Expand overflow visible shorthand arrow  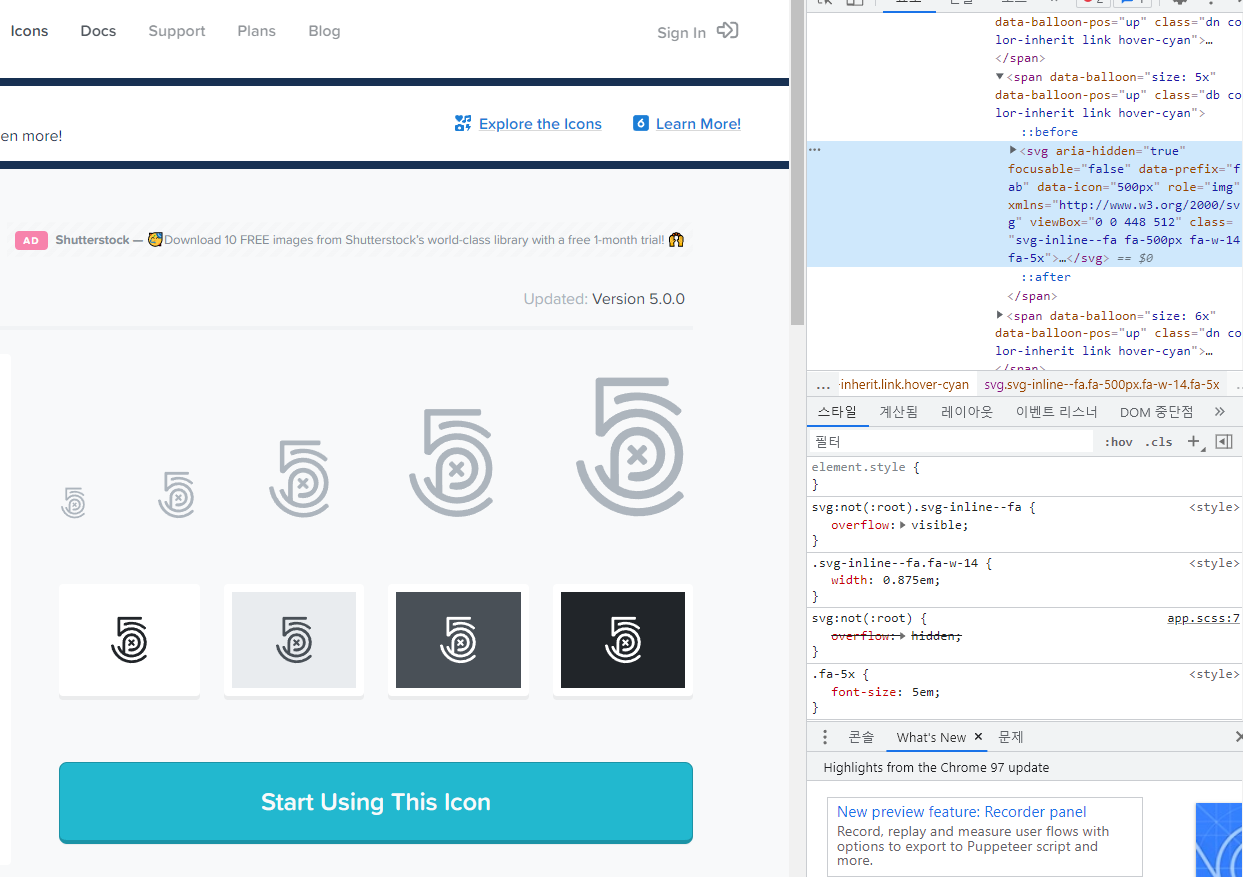pos(903,525)
